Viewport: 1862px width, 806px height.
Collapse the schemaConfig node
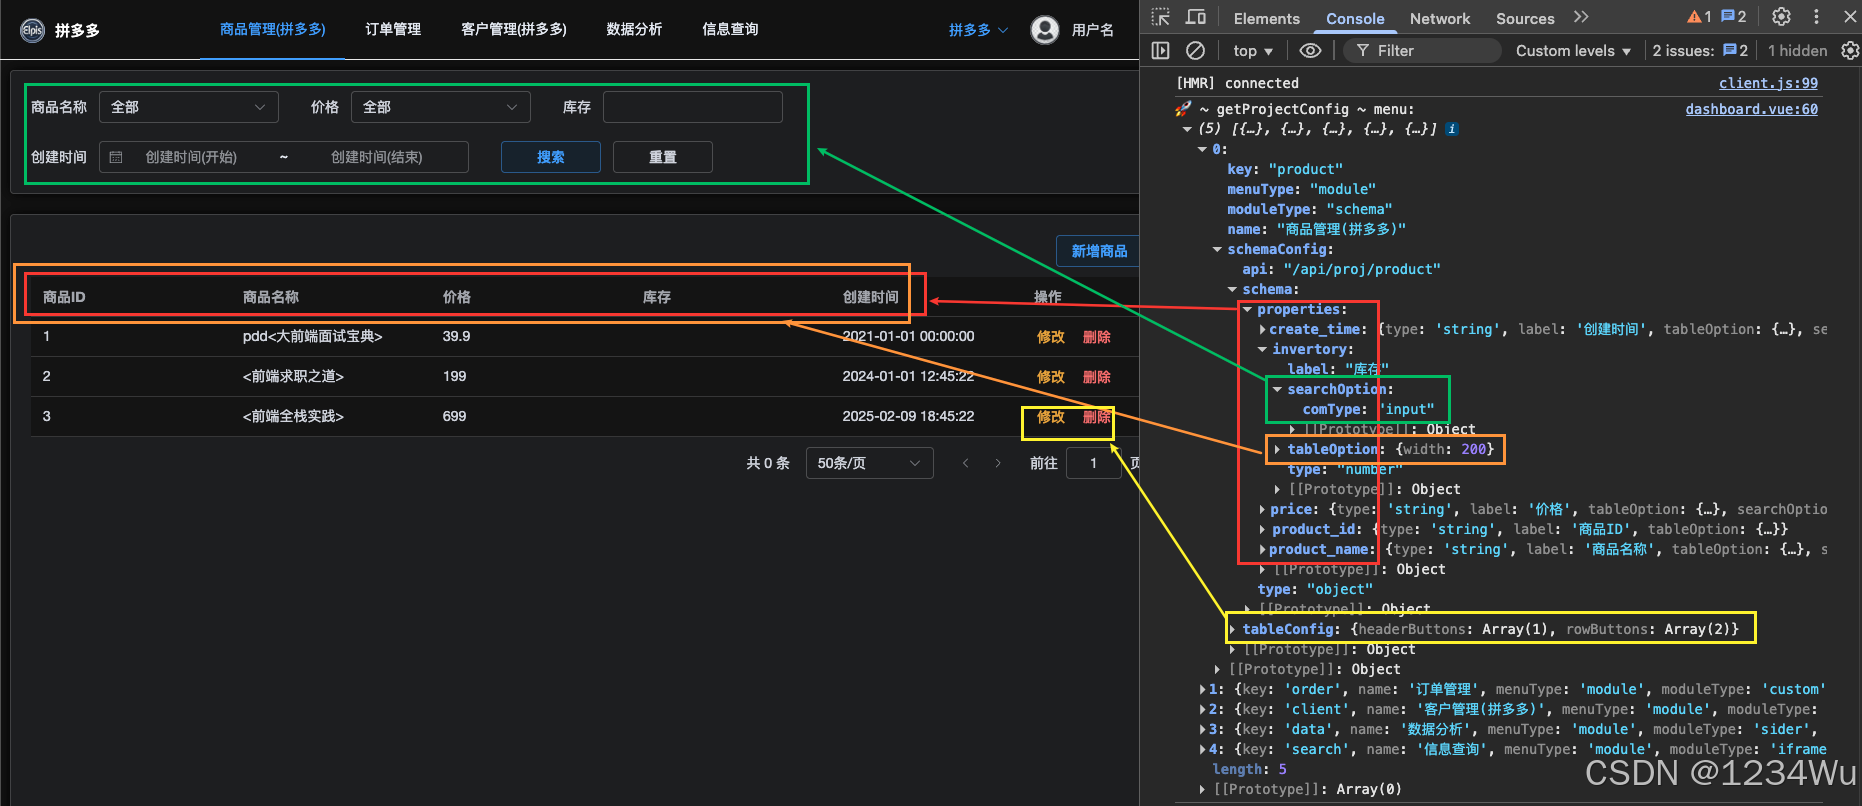click(x=1217, y=249)
